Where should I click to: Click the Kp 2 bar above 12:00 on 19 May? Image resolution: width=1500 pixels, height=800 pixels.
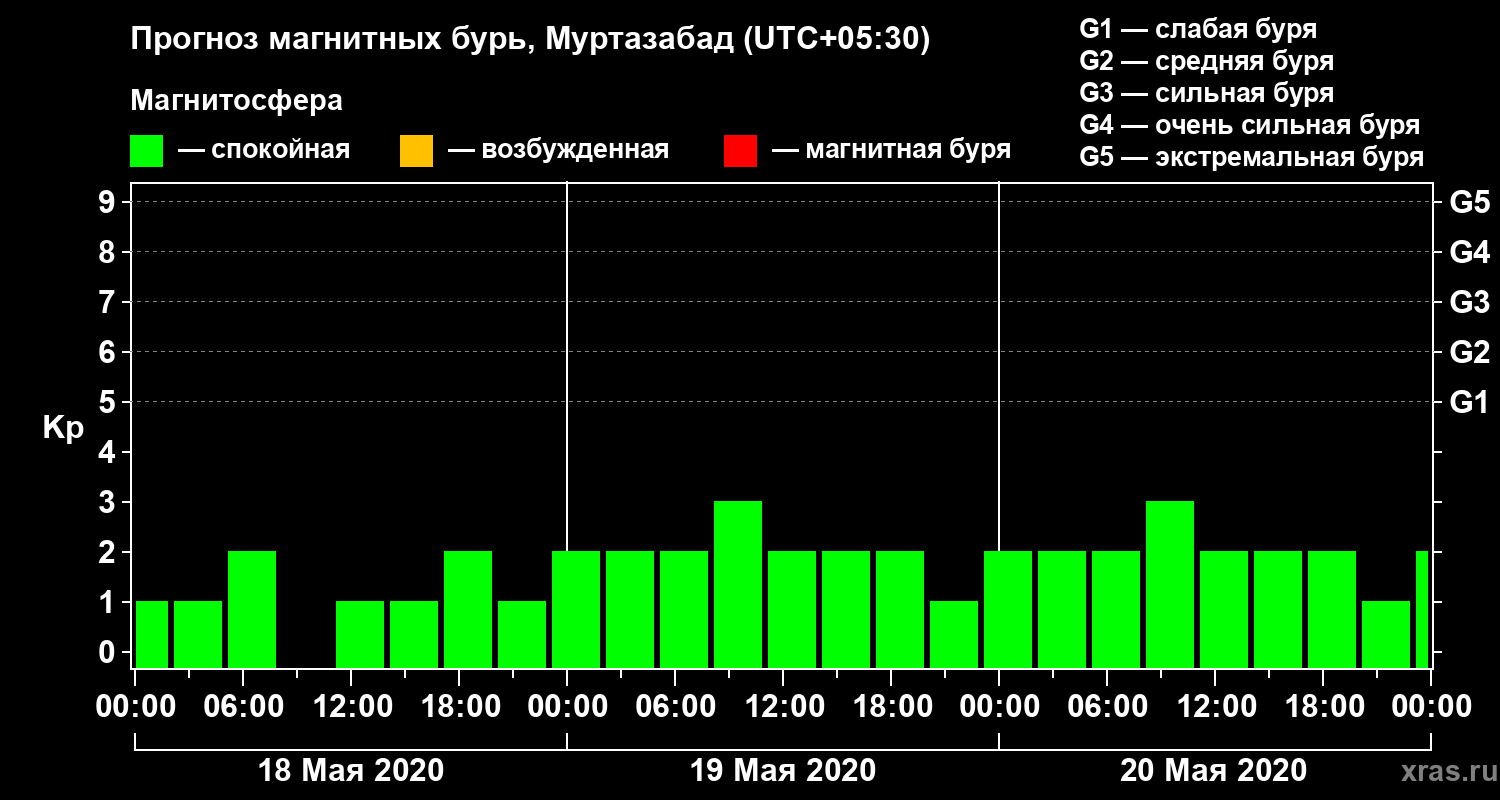click(x=792, y=609)
